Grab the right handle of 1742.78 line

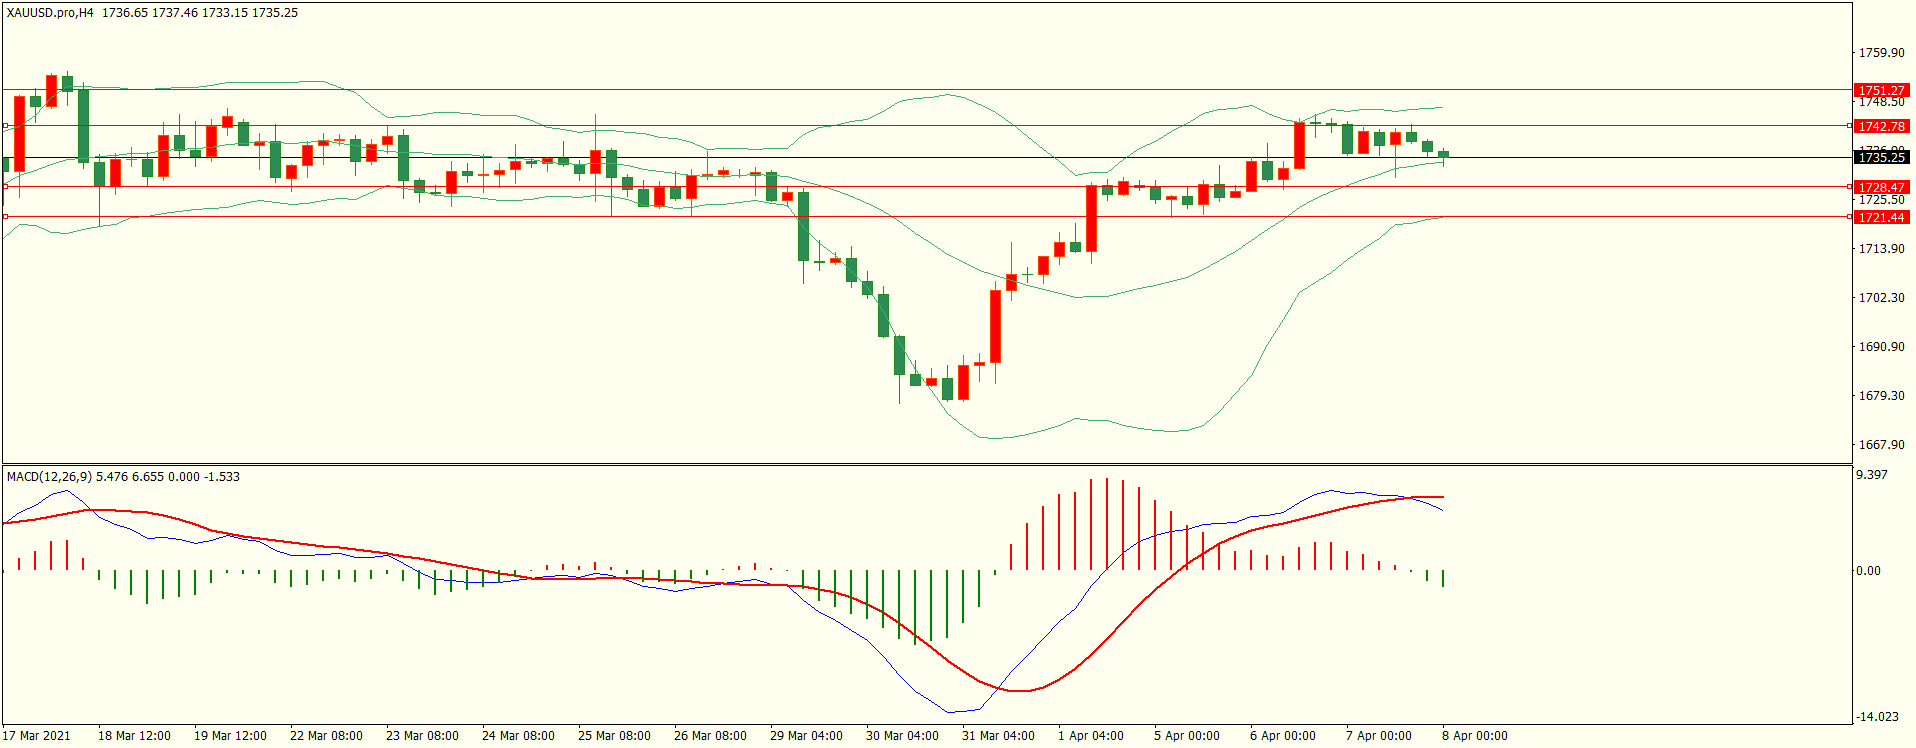coord(1849,126)
